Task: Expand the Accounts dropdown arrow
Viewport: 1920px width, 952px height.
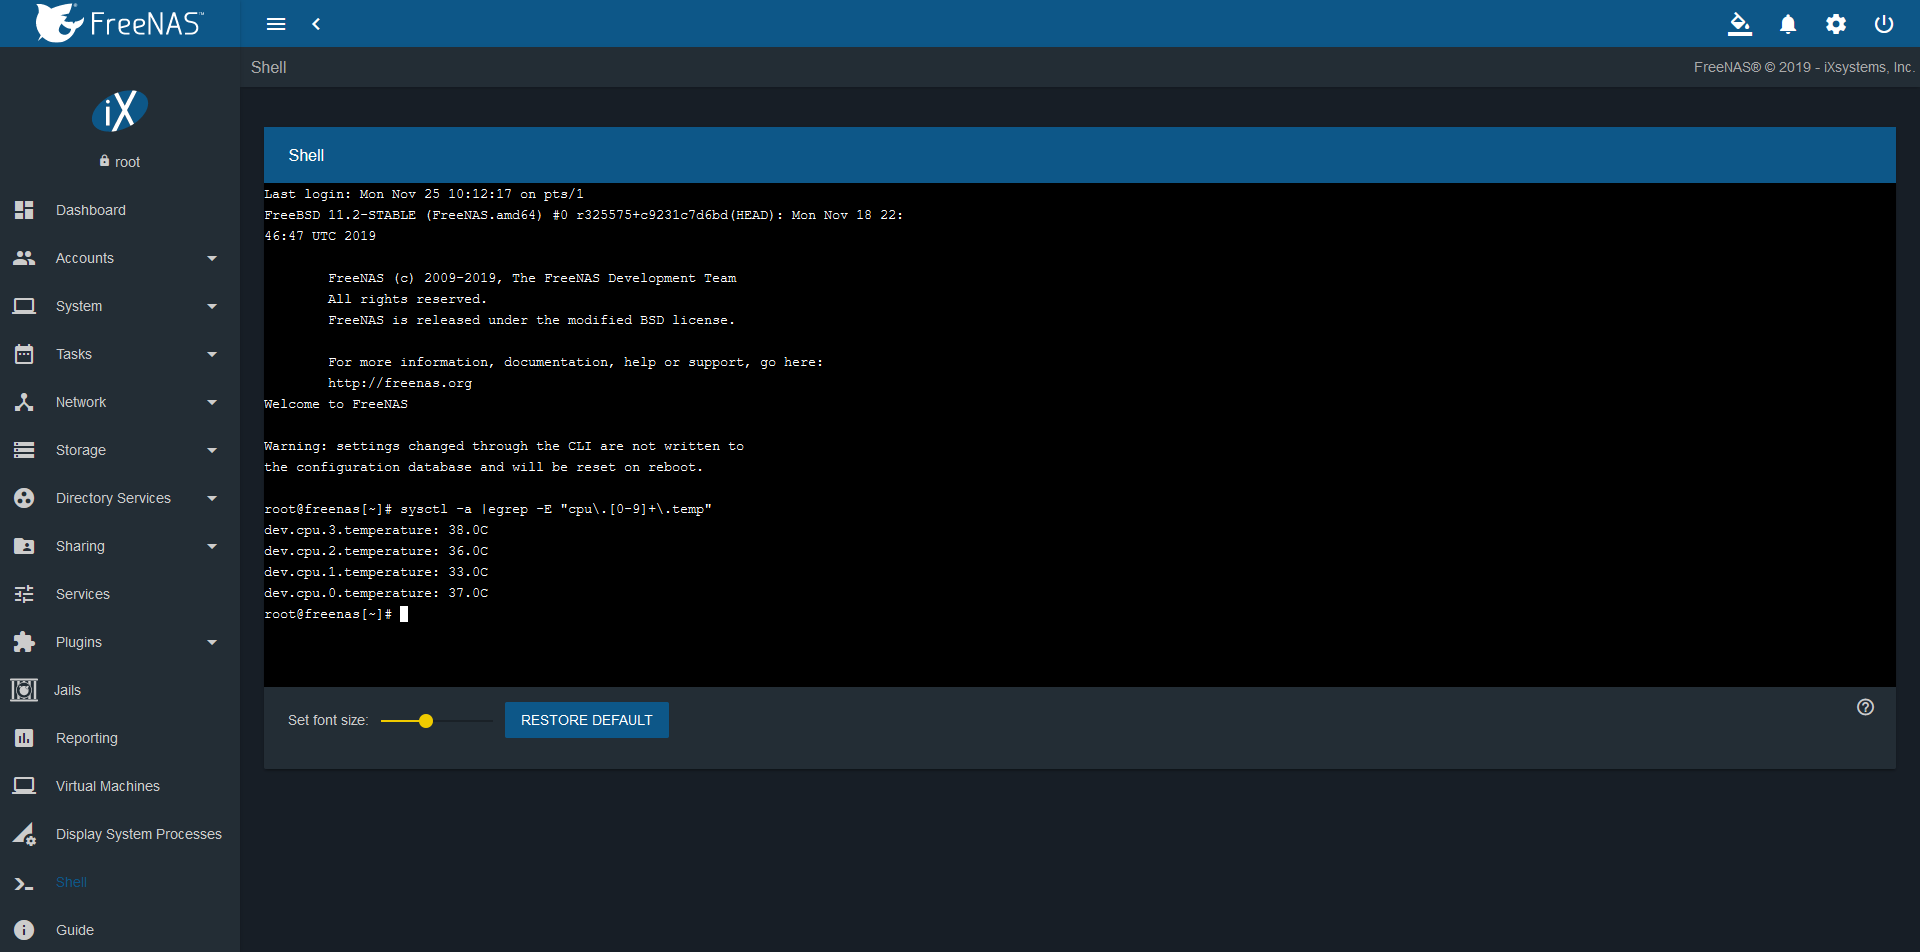Action: (x=212, y=258)
